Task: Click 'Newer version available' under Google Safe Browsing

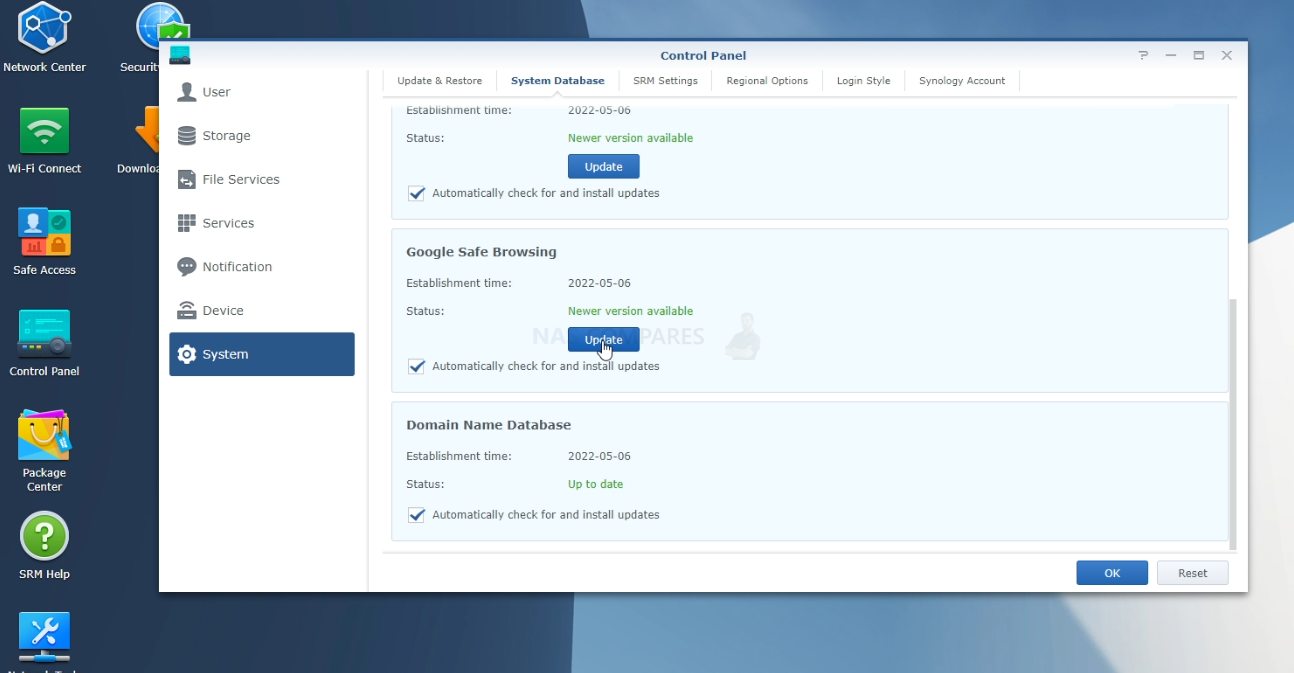Action: pos(631,311)
